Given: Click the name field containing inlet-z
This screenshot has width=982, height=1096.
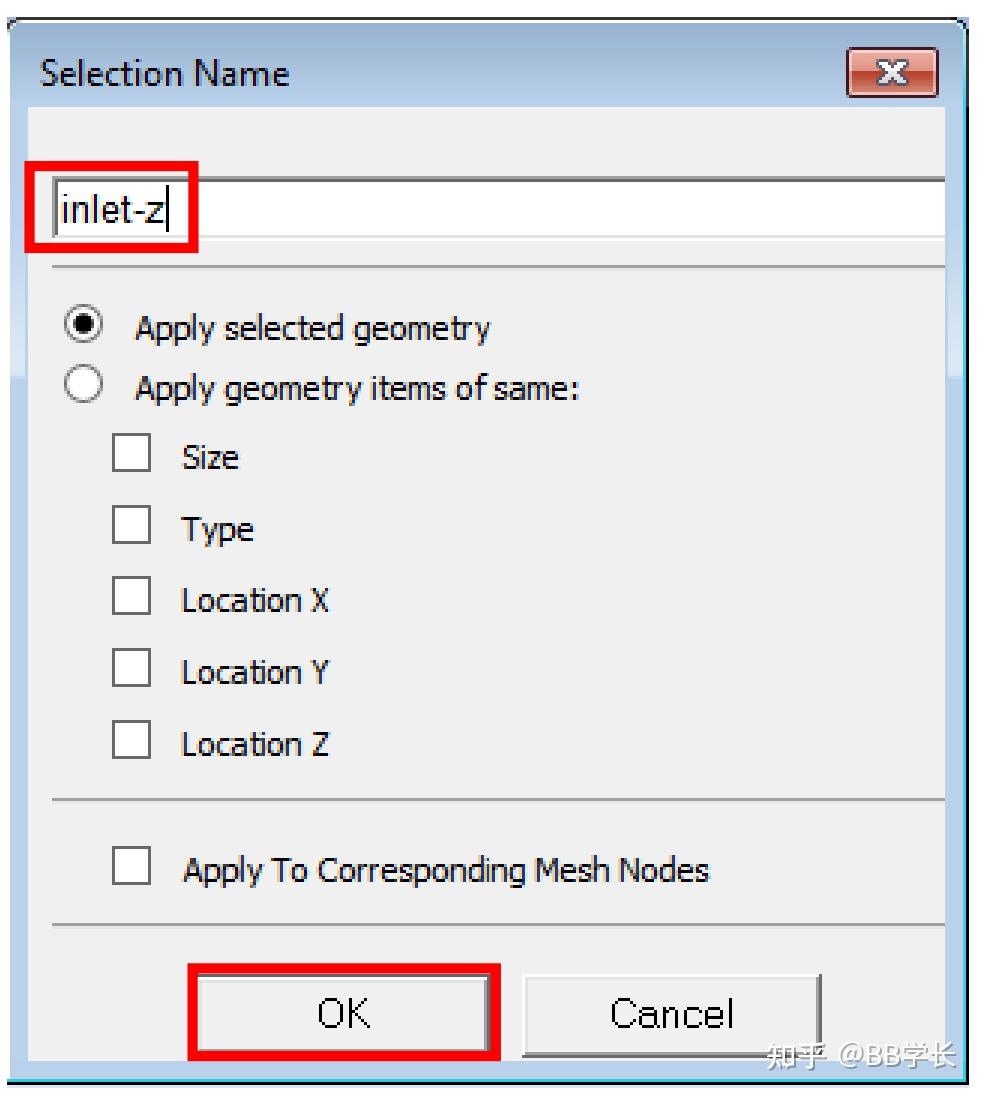Looking at the screenshot, I should pyautogui.click(x=500, y=209).
